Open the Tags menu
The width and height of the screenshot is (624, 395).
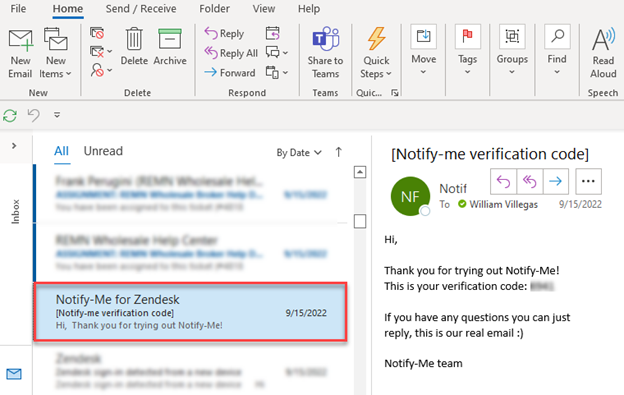467,51
